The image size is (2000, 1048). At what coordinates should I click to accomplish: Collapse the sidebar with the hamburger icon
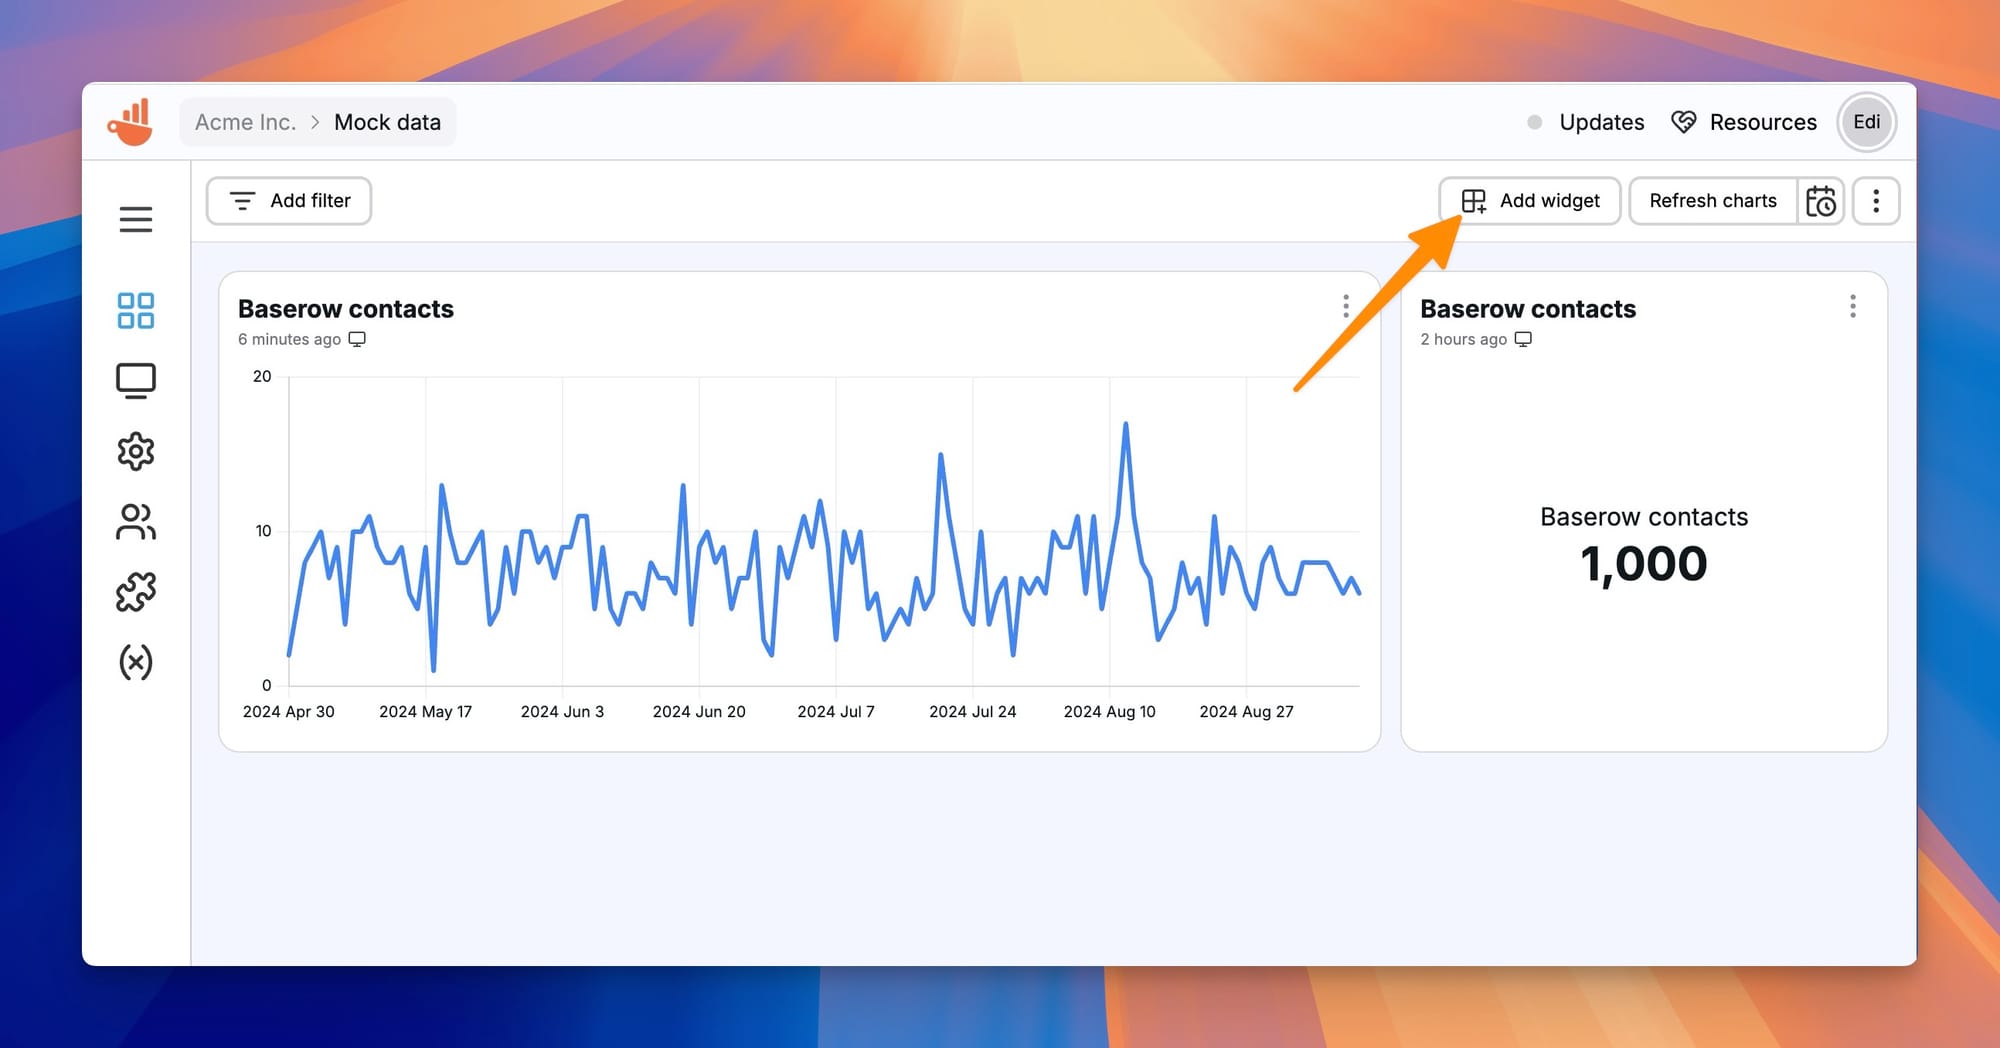pyautogui.click(x=137, y=219)
